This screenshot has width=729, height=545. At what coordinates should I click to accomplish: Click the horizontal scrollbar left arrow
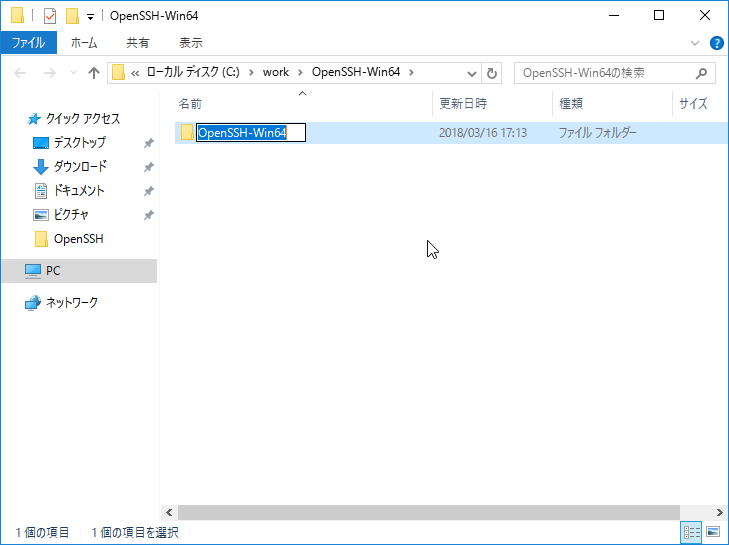(x=169, y=512)
